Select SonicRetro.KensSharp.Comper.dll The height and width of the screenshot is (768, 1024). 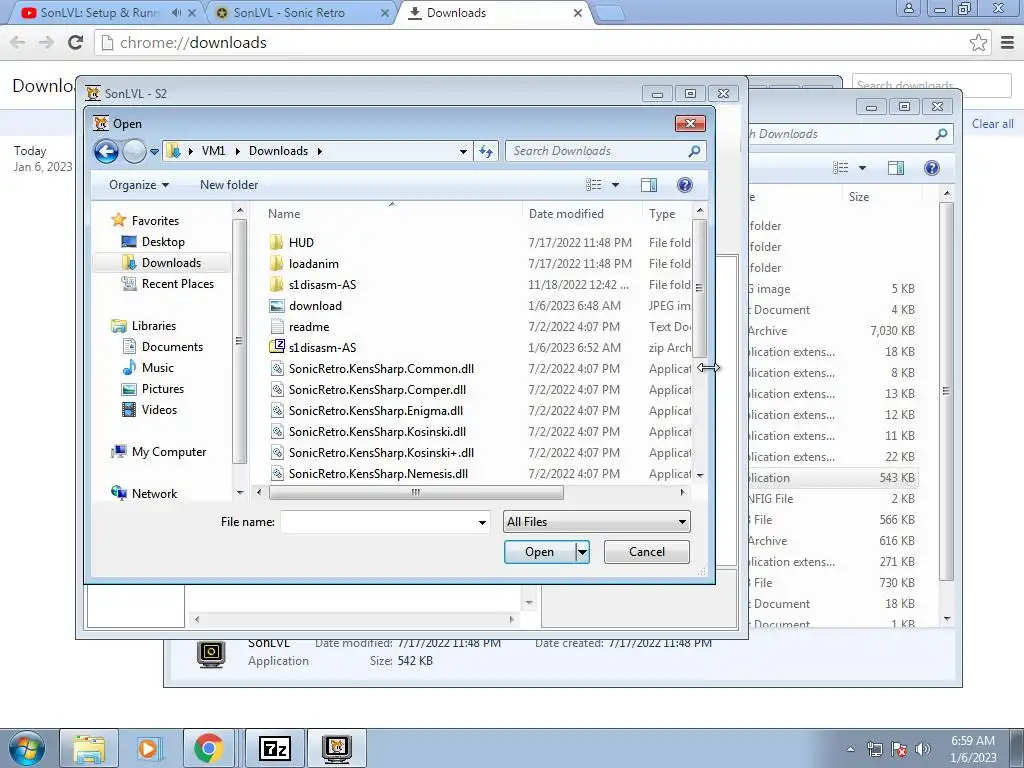click(x=377, y=390)
